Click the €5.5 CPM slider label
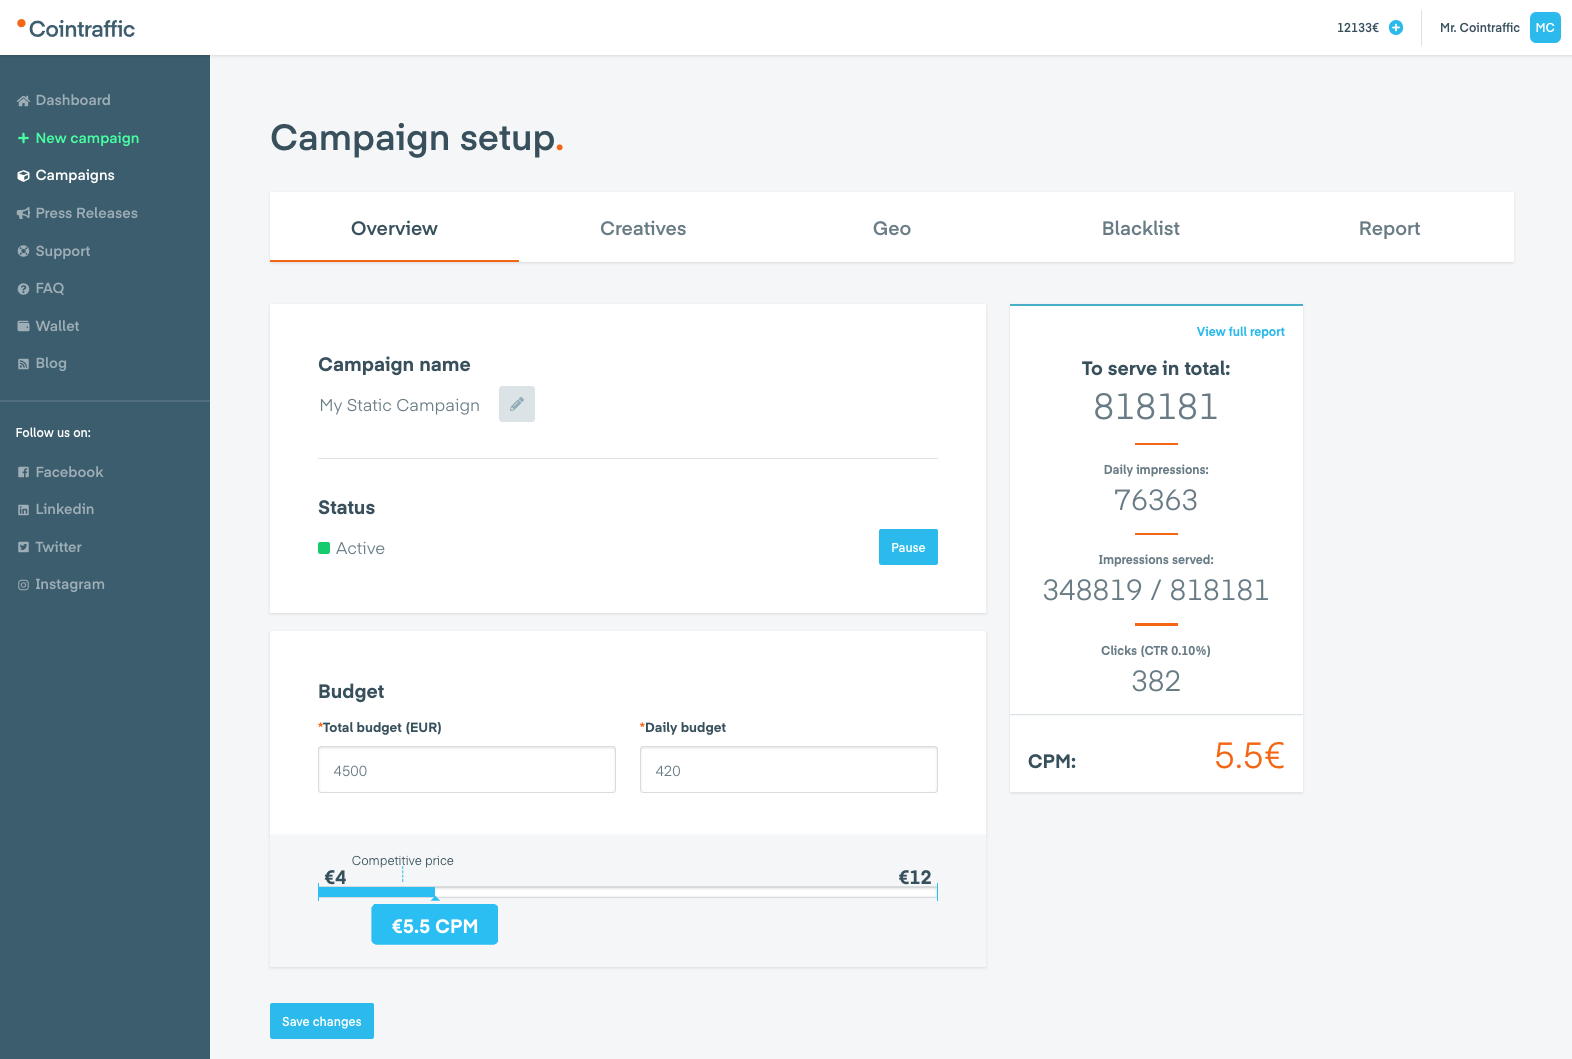The image size is (1572, 1059). point(435,925)
